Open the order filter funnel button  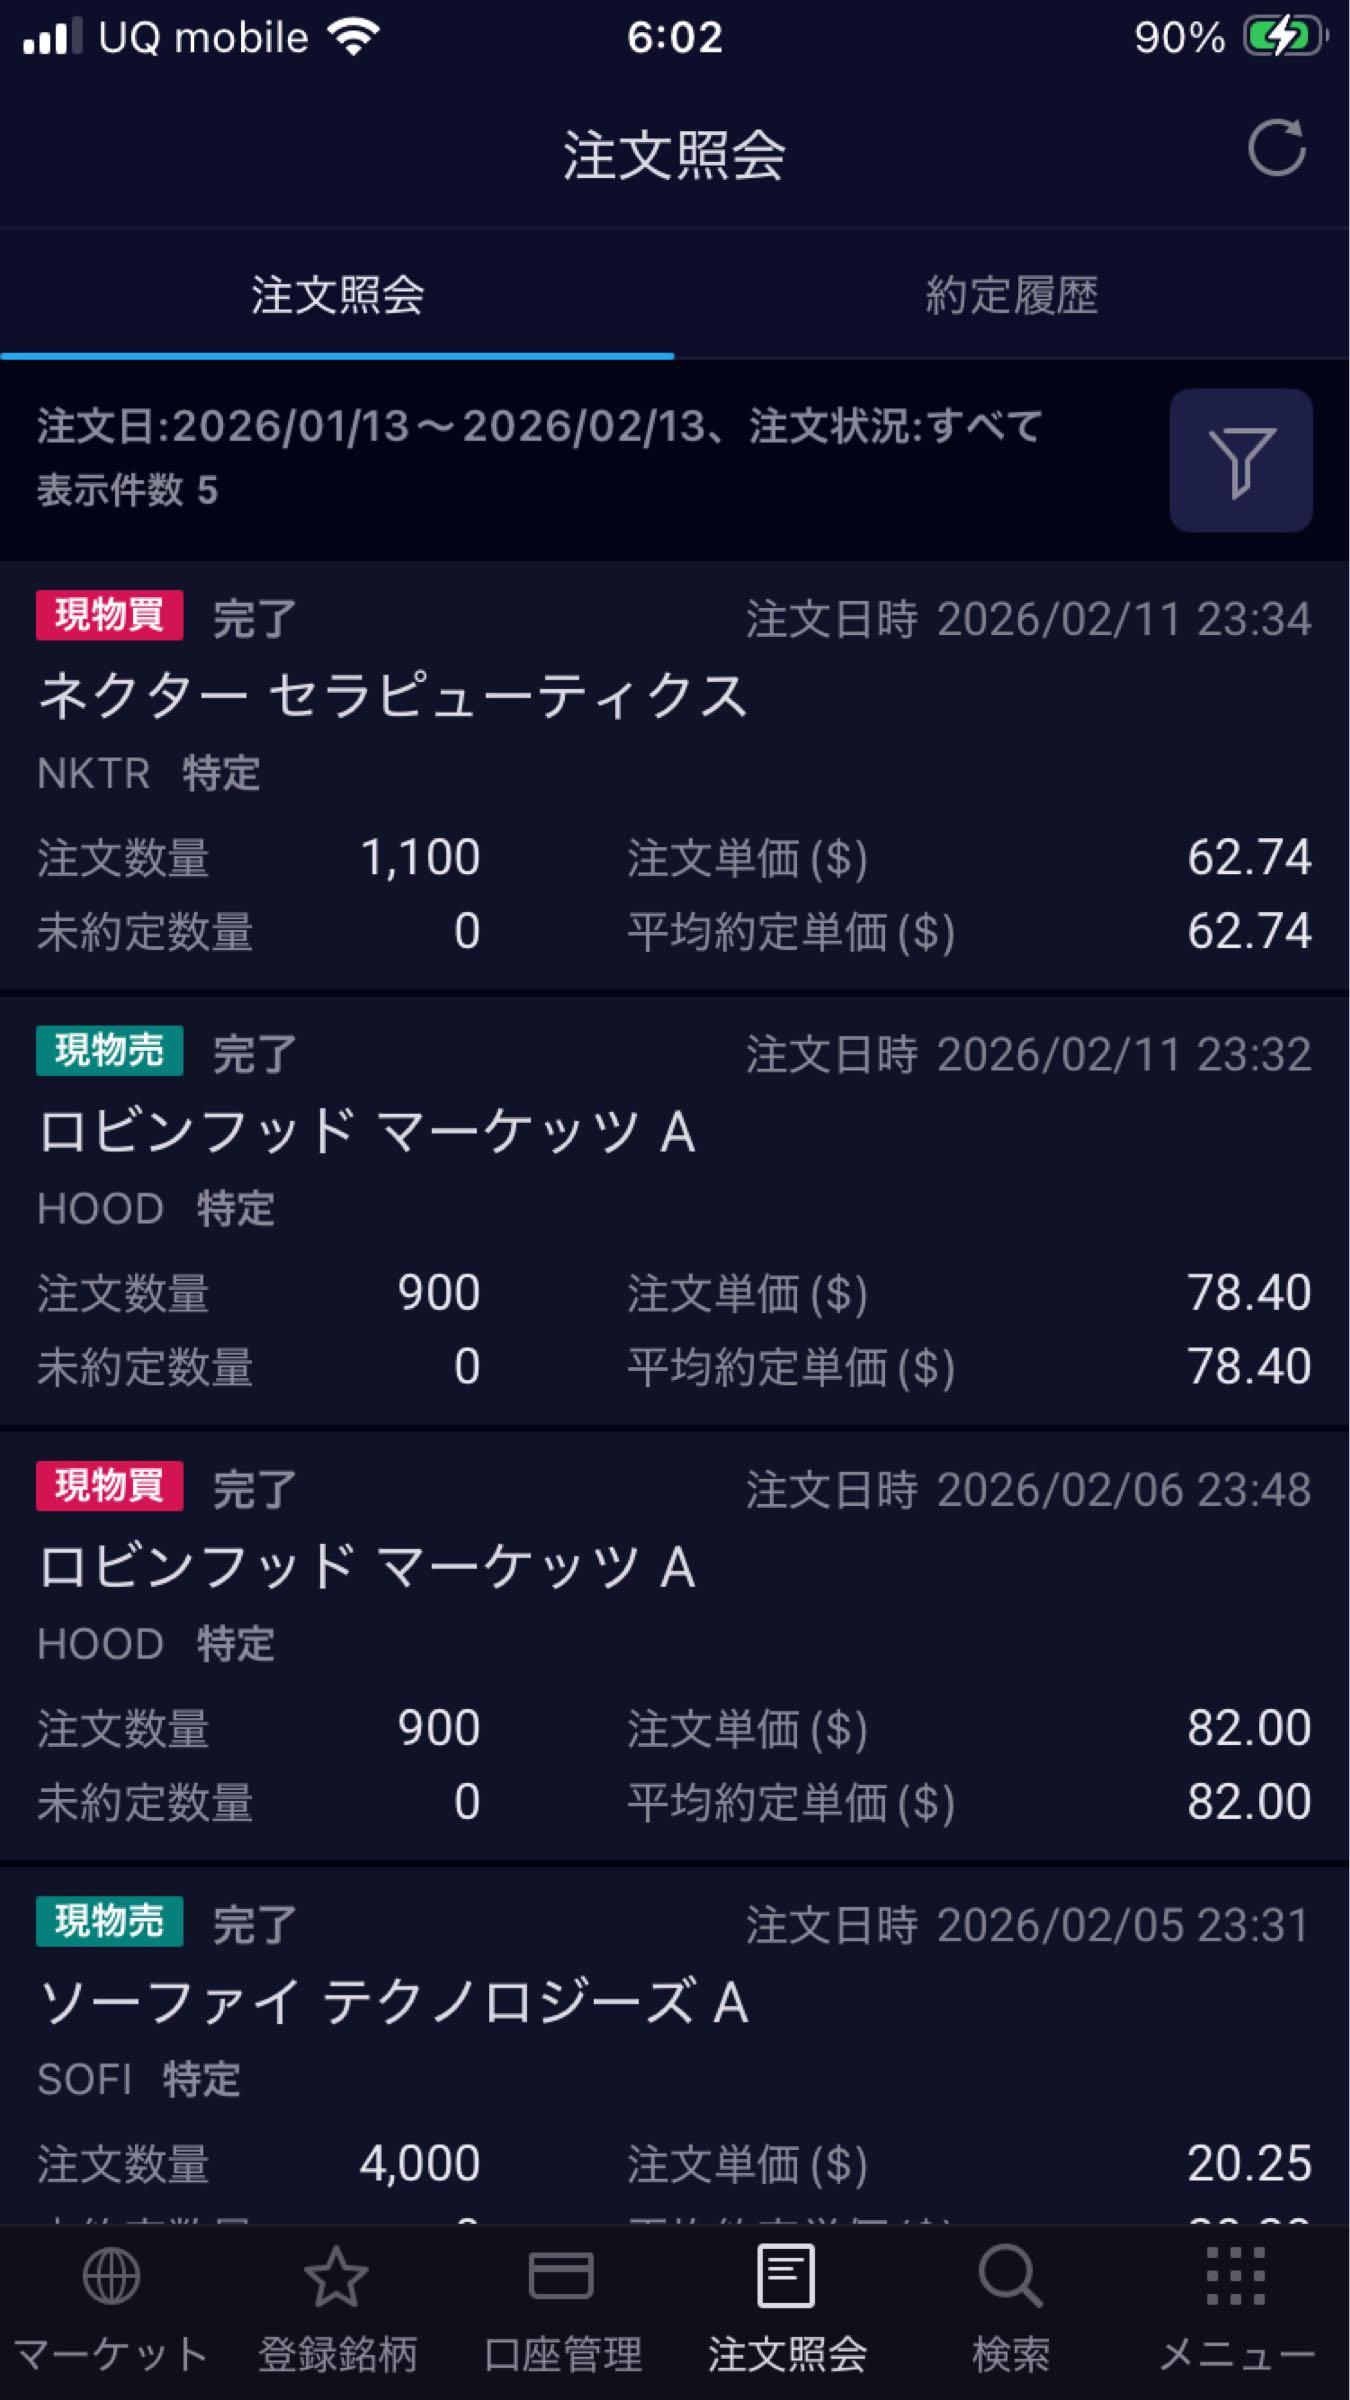click(1240, 460)
